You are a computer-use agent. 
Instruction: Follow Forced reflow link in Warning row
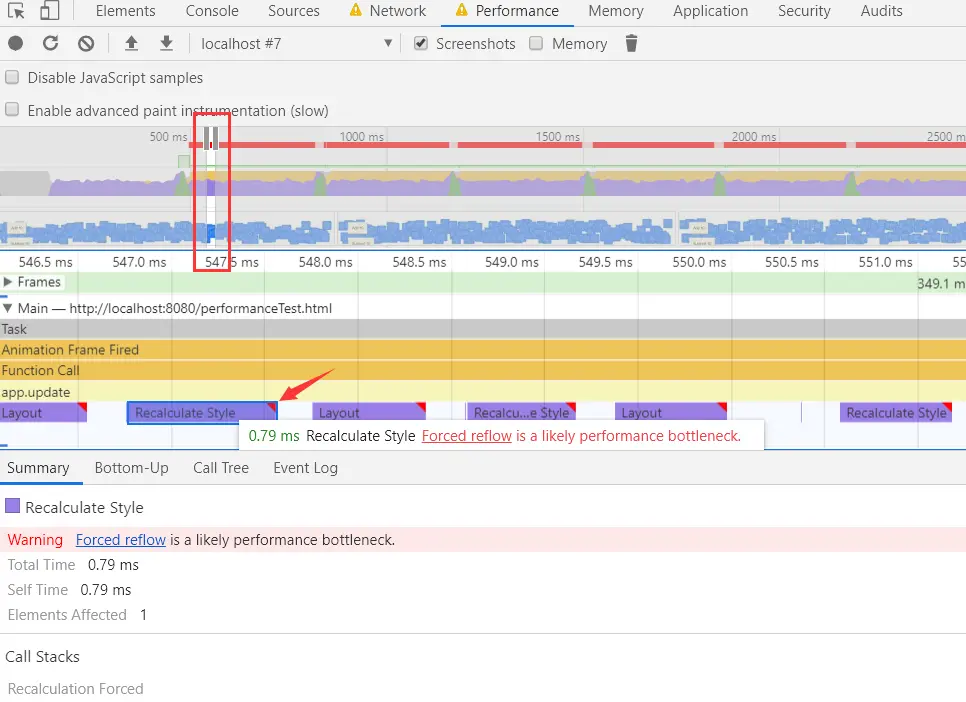pos(121,540)
